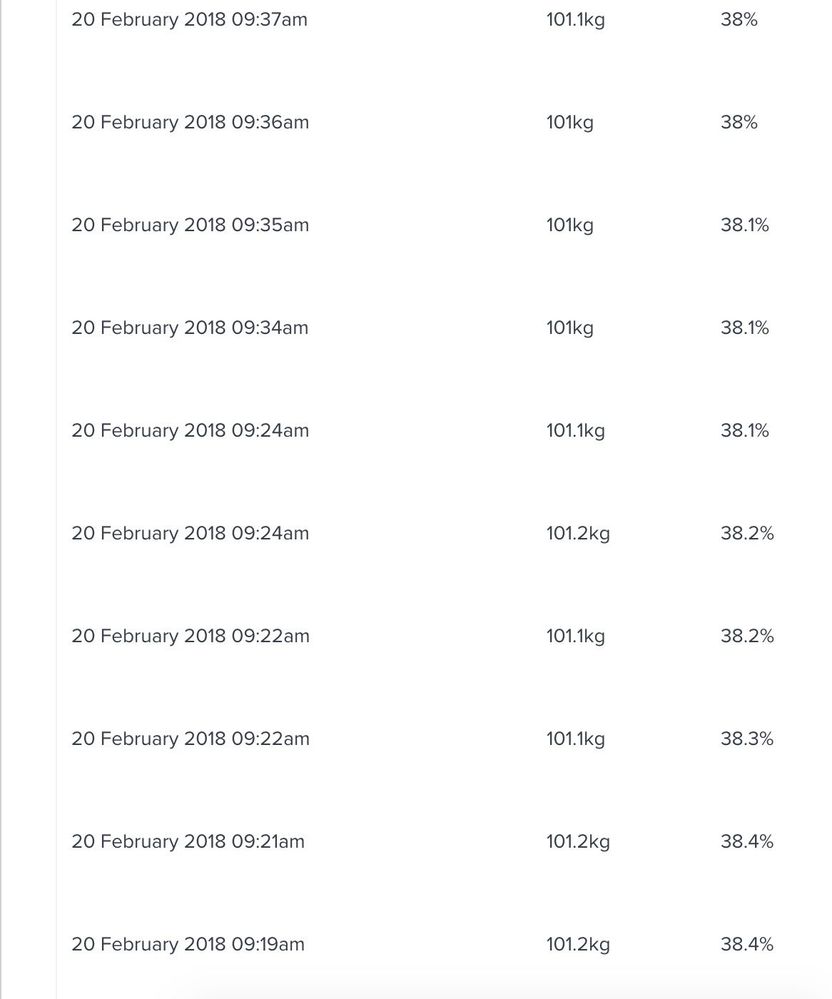This screenshot has width=832, height=999.
Task: Select the 101kg weight for 09:36am
Action: (x=570, y=122)
